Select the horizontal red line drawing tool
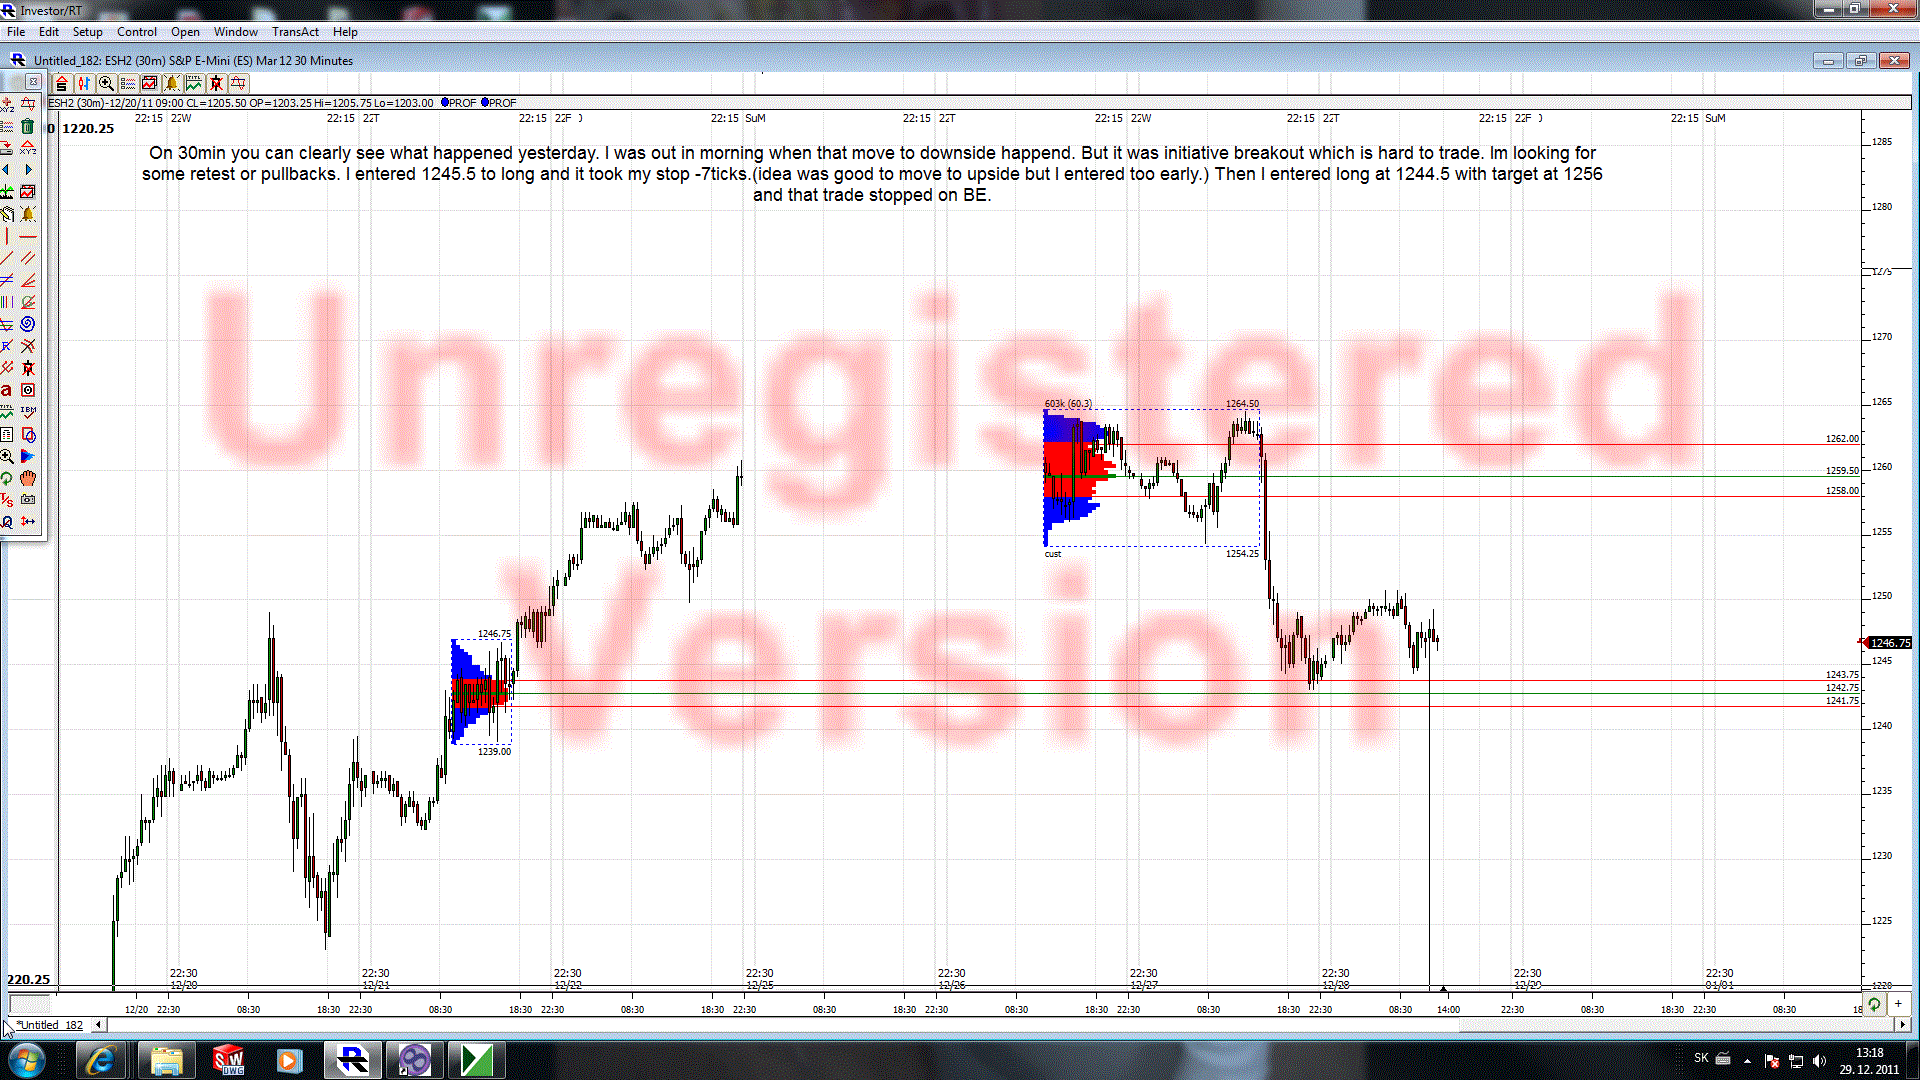The width and height of the screenshot is (1920, 1080). click(x=28, y=236)
